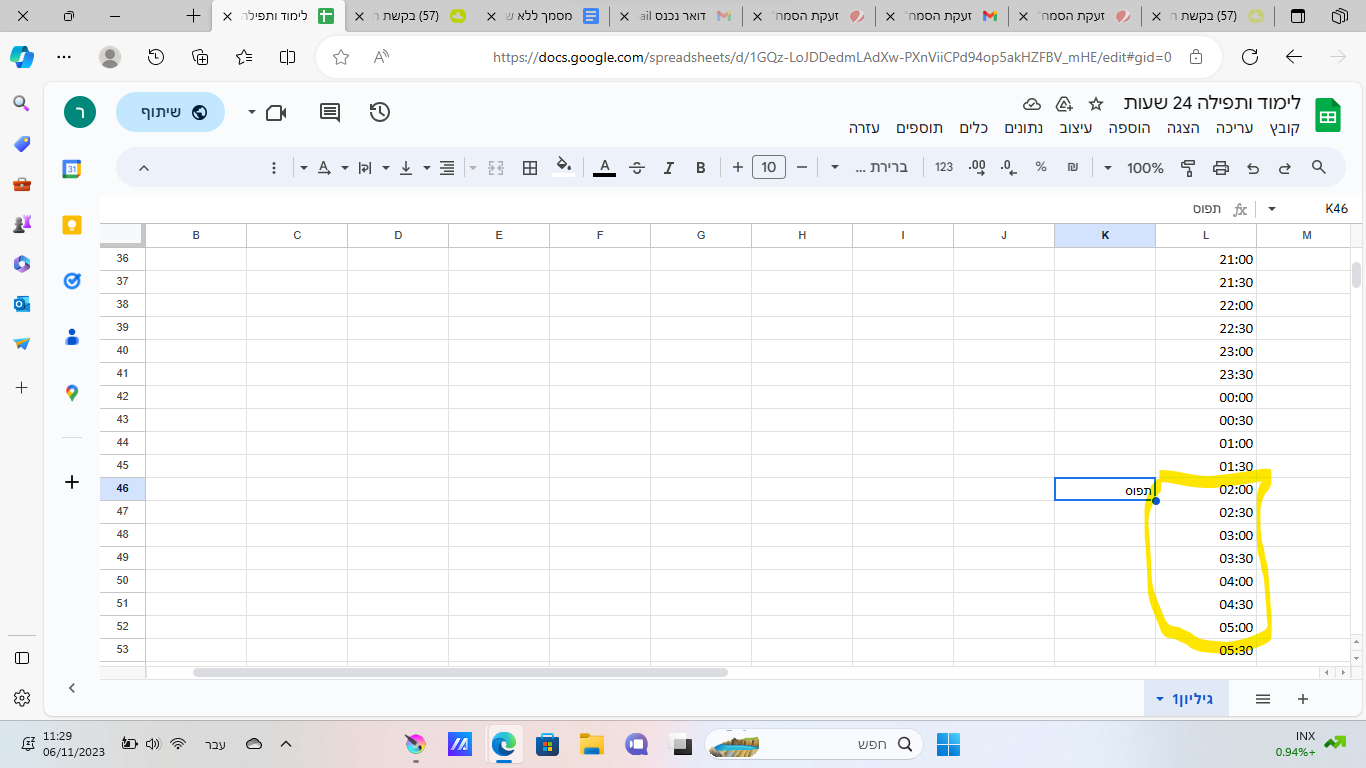1366x768 pixels.
Task: Refresh the page in Edge
Action: 1249,57
